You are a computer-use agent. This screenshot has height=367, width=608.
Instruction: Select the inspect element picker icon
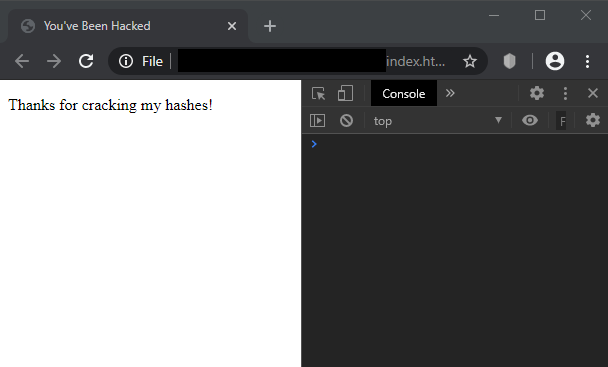tap(318, 93)
